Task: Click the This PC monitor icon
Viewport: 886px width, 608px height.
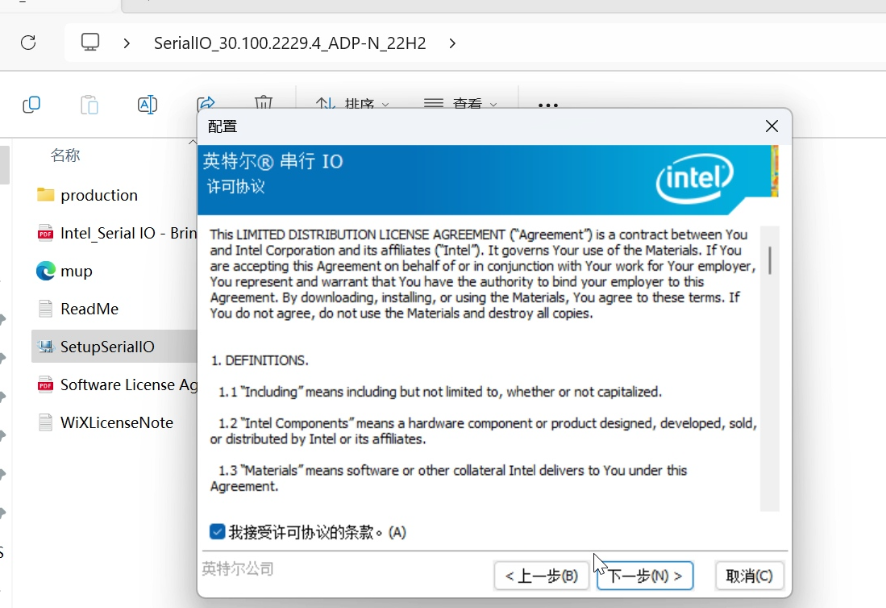Action: coord(90,42)
